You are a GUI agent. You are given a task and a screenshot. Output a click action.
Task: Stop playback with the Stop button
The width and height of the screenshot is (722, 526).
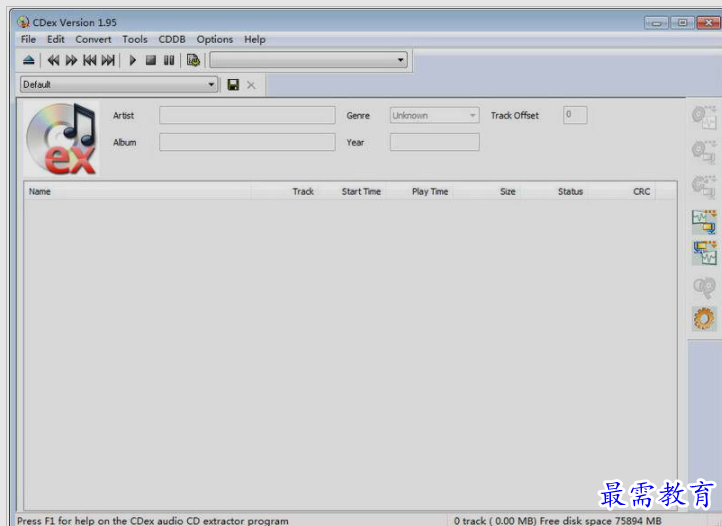[151, 60]
